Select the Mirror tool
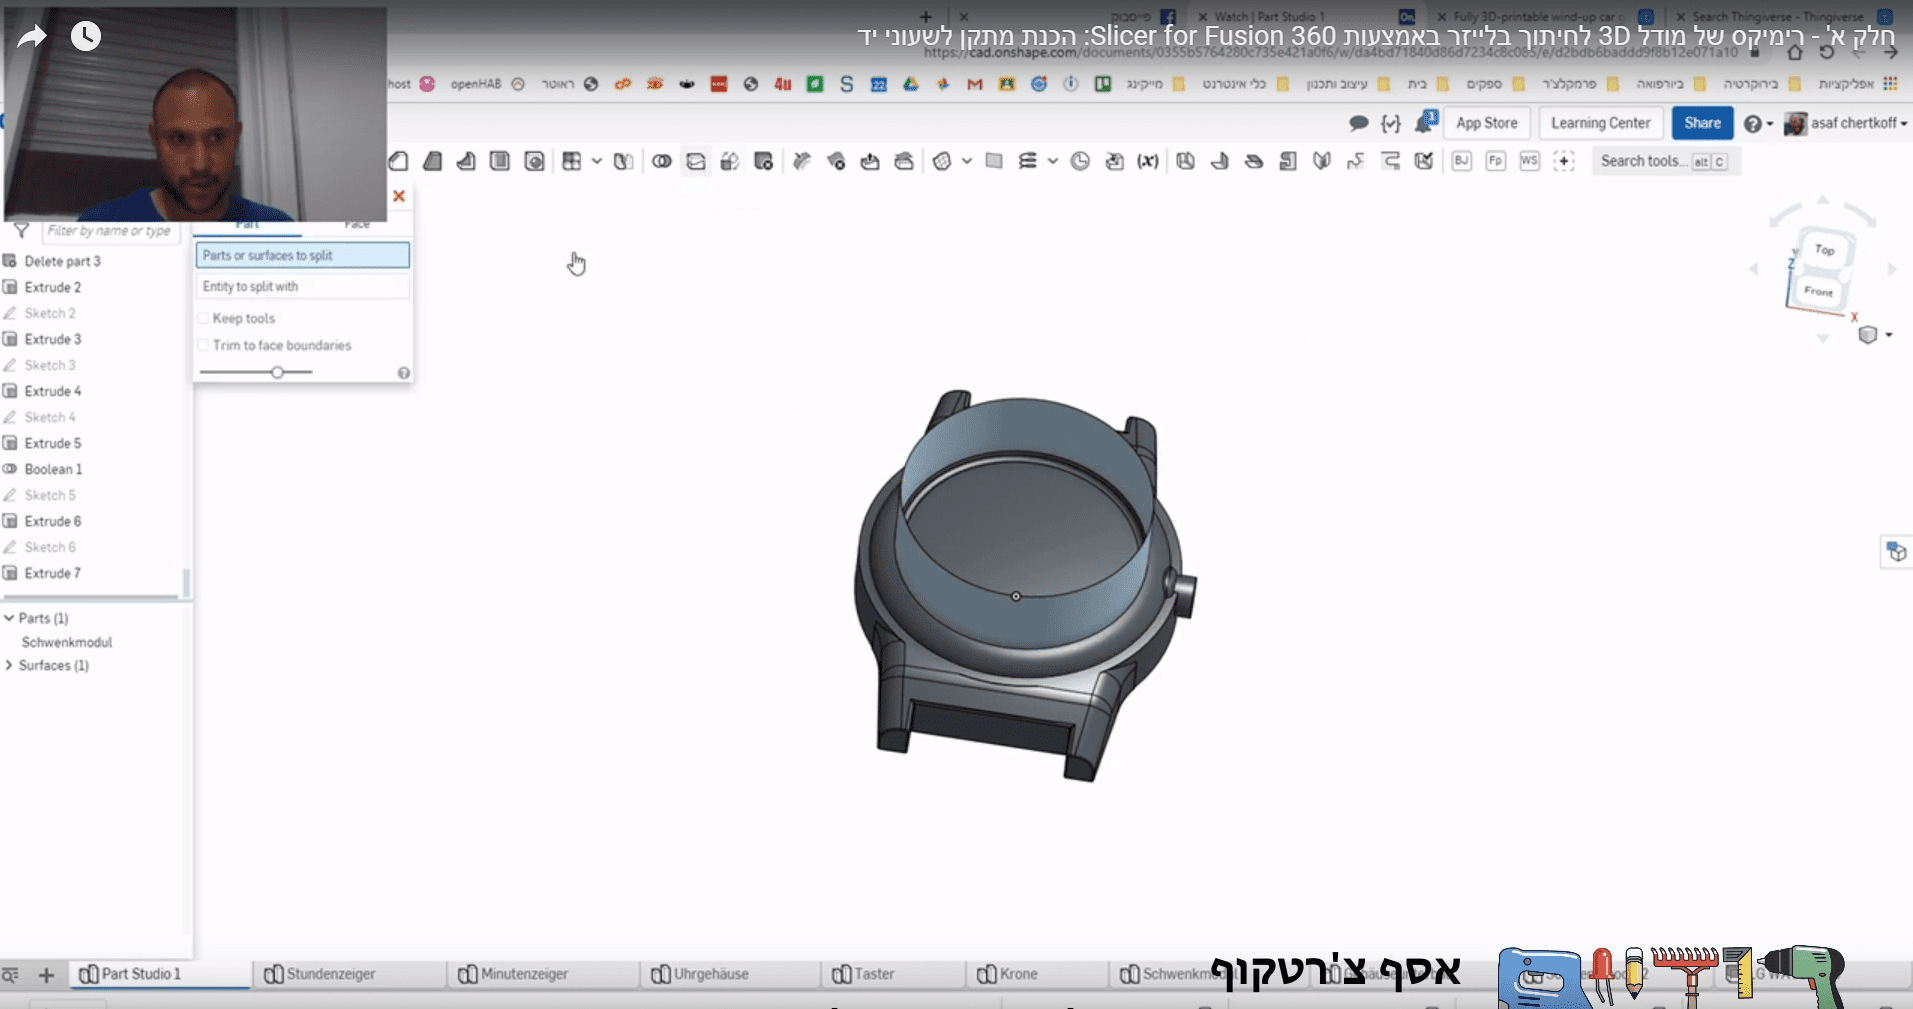The width and height of the screenshot is (1913, 1009). 624,161
